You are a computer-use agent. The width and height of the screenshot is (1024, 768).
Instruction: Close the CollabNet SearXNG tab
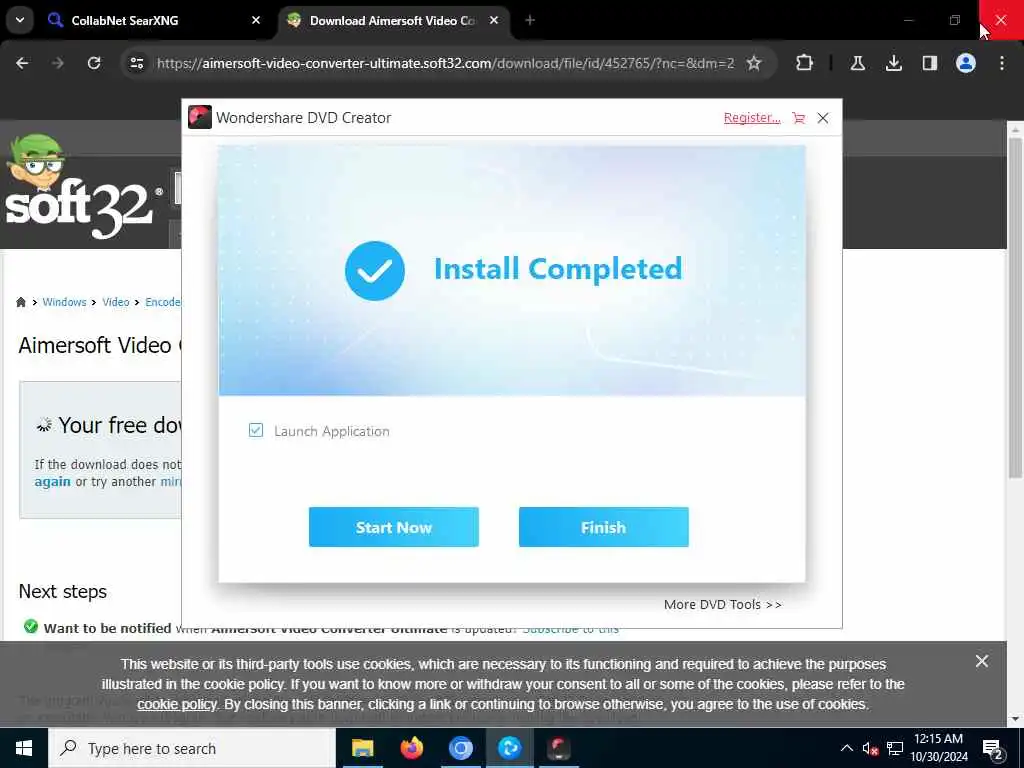coord(256,20)
